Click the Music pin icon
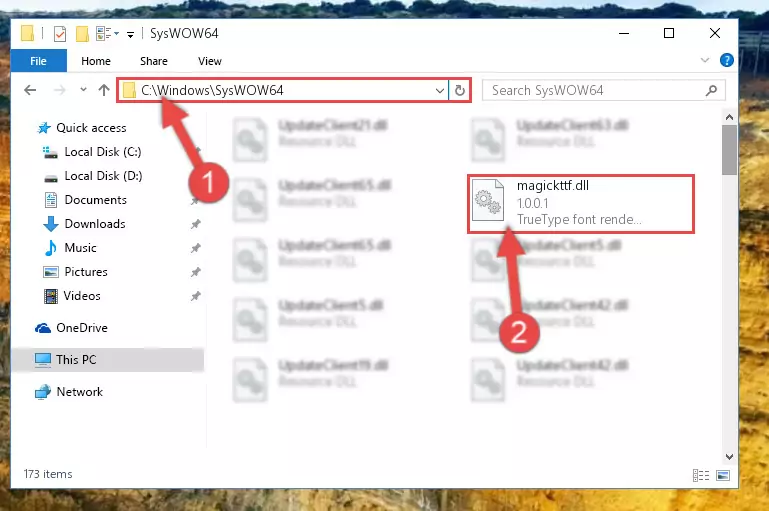The width and height of the screenshot is (769, 511). [196, 248]
